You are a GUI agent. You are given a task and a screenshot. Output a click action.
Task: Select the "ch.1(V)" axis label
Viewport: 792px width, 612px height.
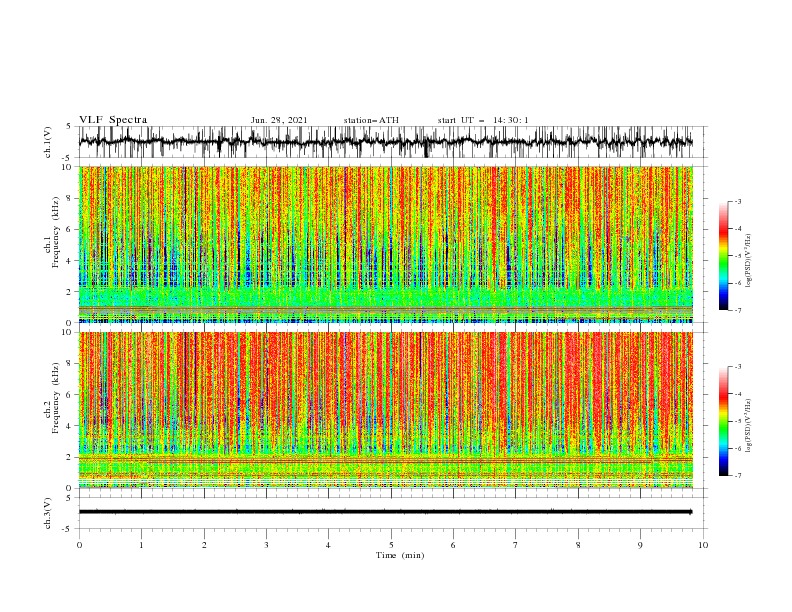[x=48, y=142]
